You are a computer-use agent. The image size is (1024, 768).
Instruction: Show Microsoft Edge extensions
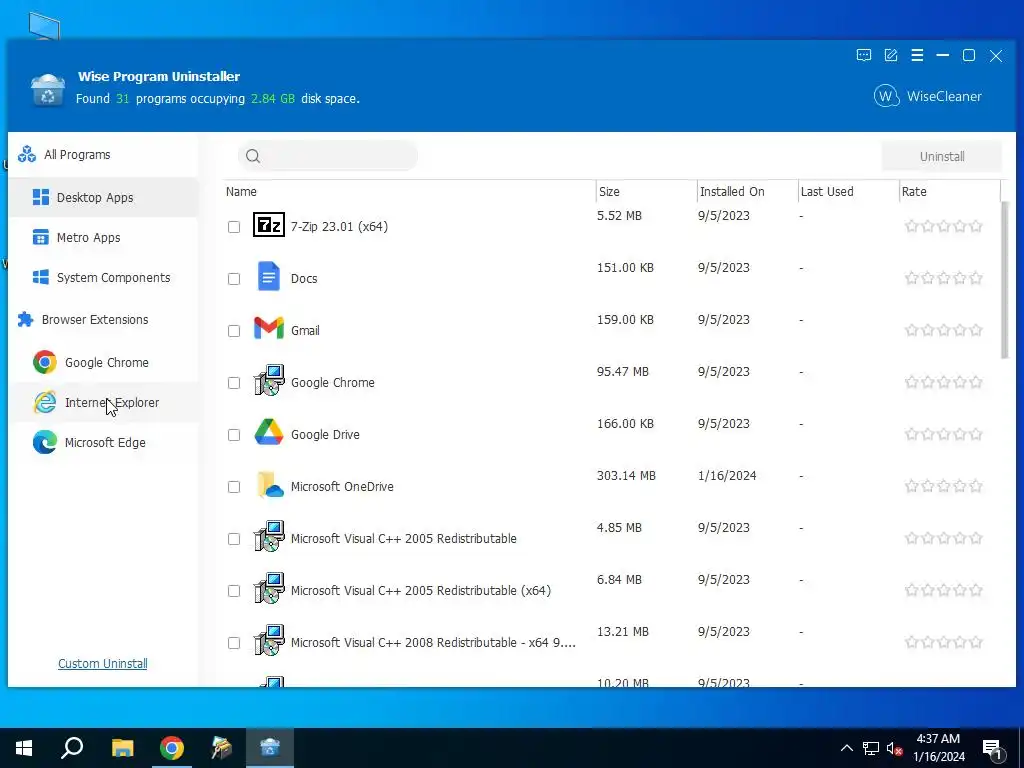tap(103, 443)
